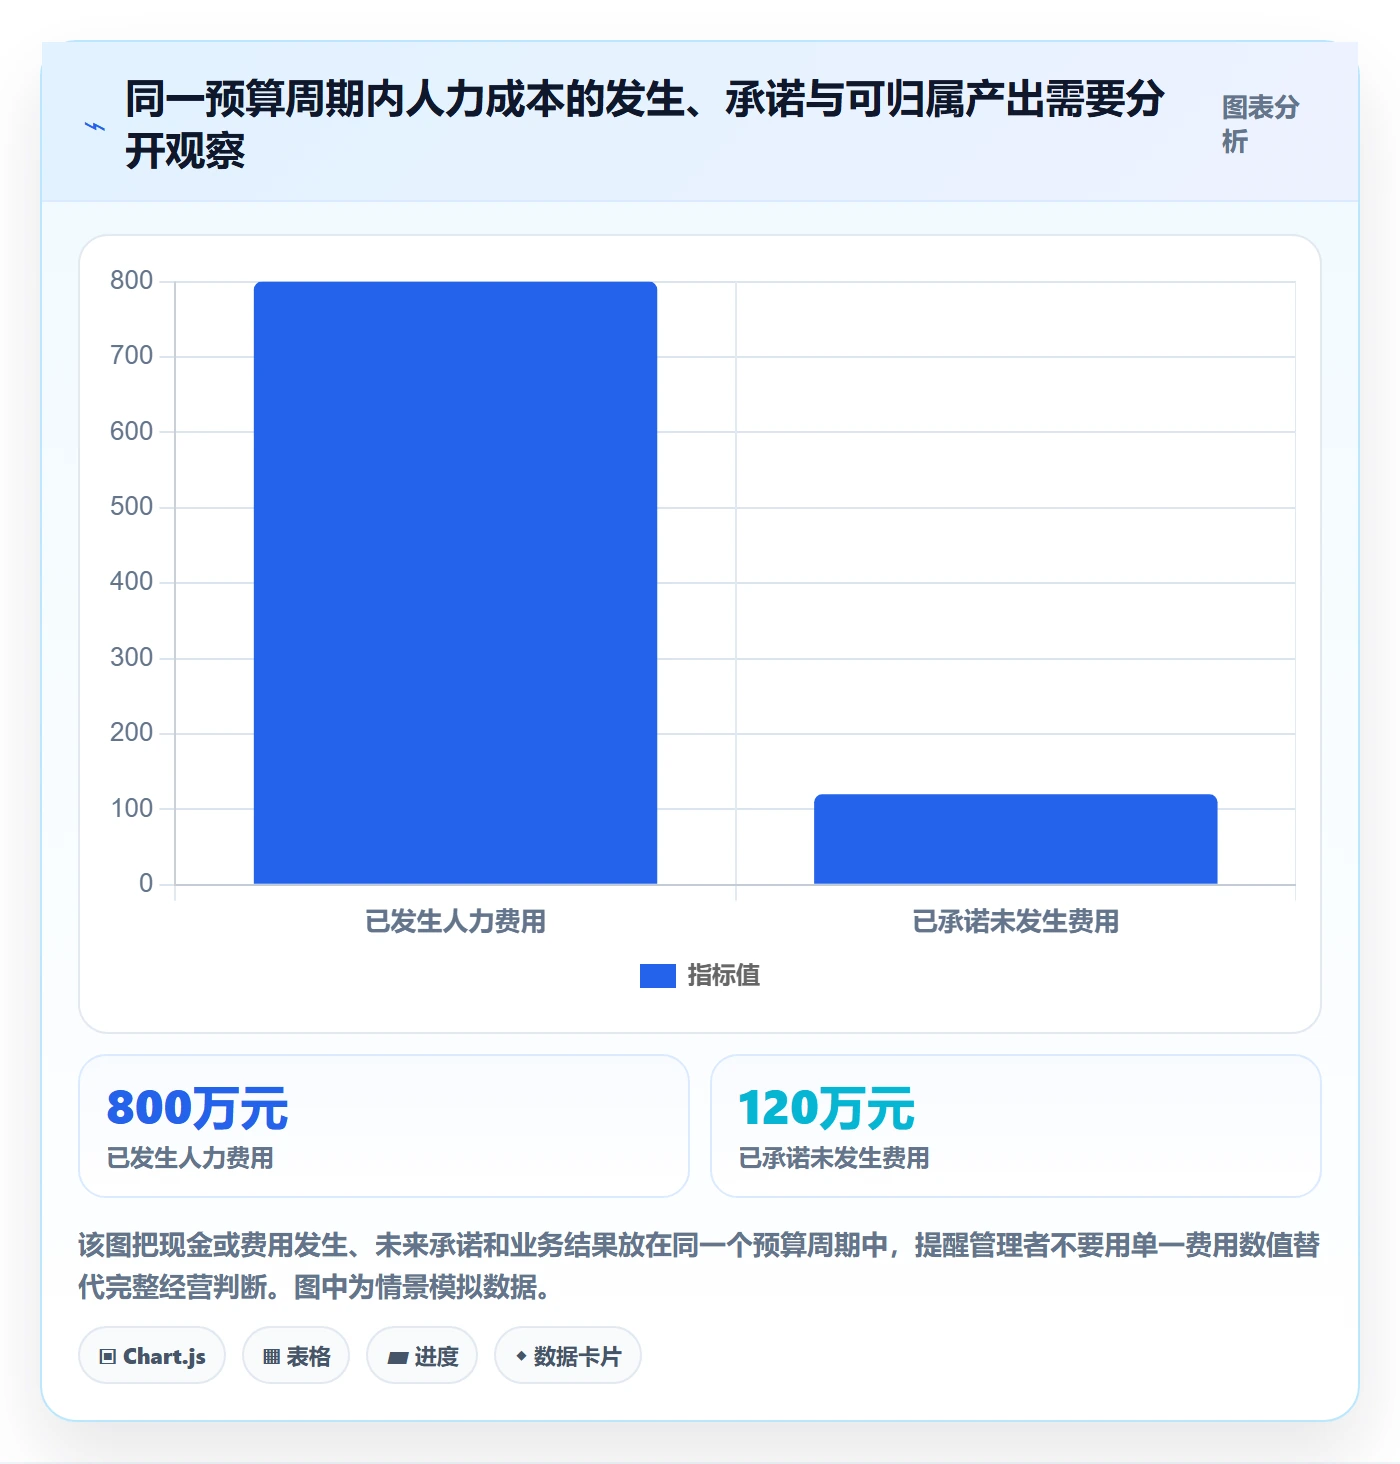Click the diamond icon in the 数据卡片 chip
The height and width of the screenshot is (1464, 1400).
click(521, 1356)
